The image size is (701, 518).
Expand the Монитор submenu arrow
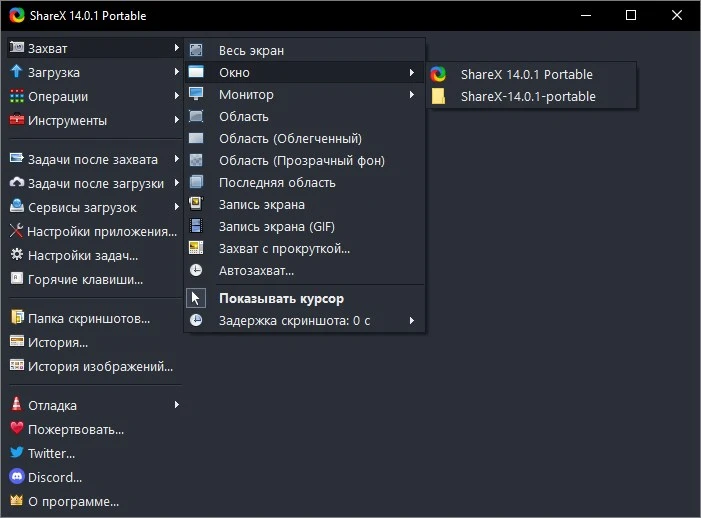click(x=411, y=95)
